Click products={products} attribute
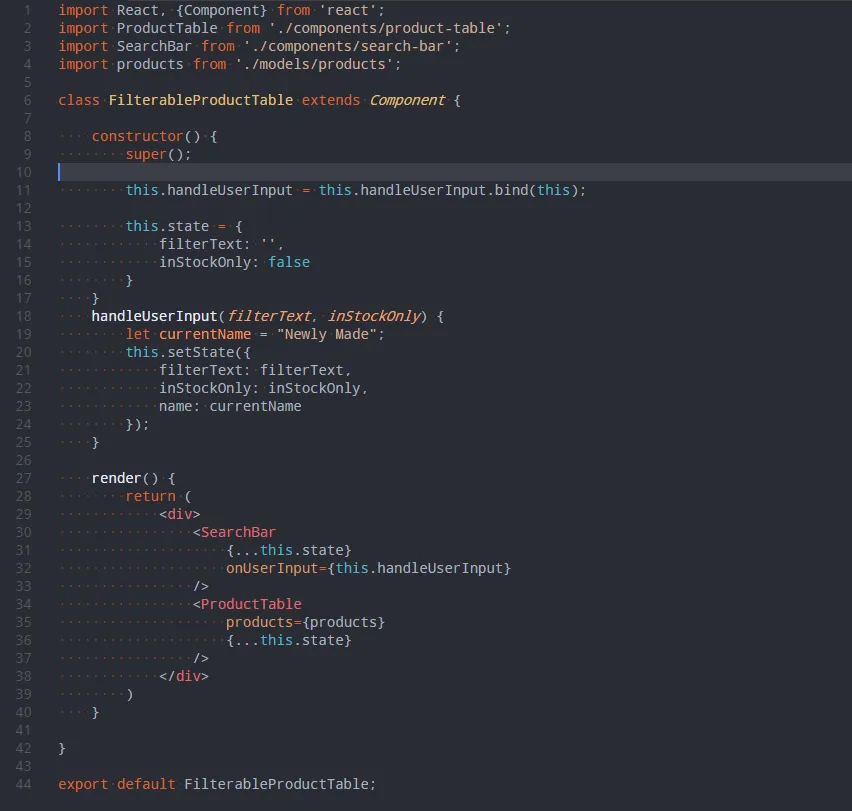The image size is (852, 811). (x=305, y=623)
